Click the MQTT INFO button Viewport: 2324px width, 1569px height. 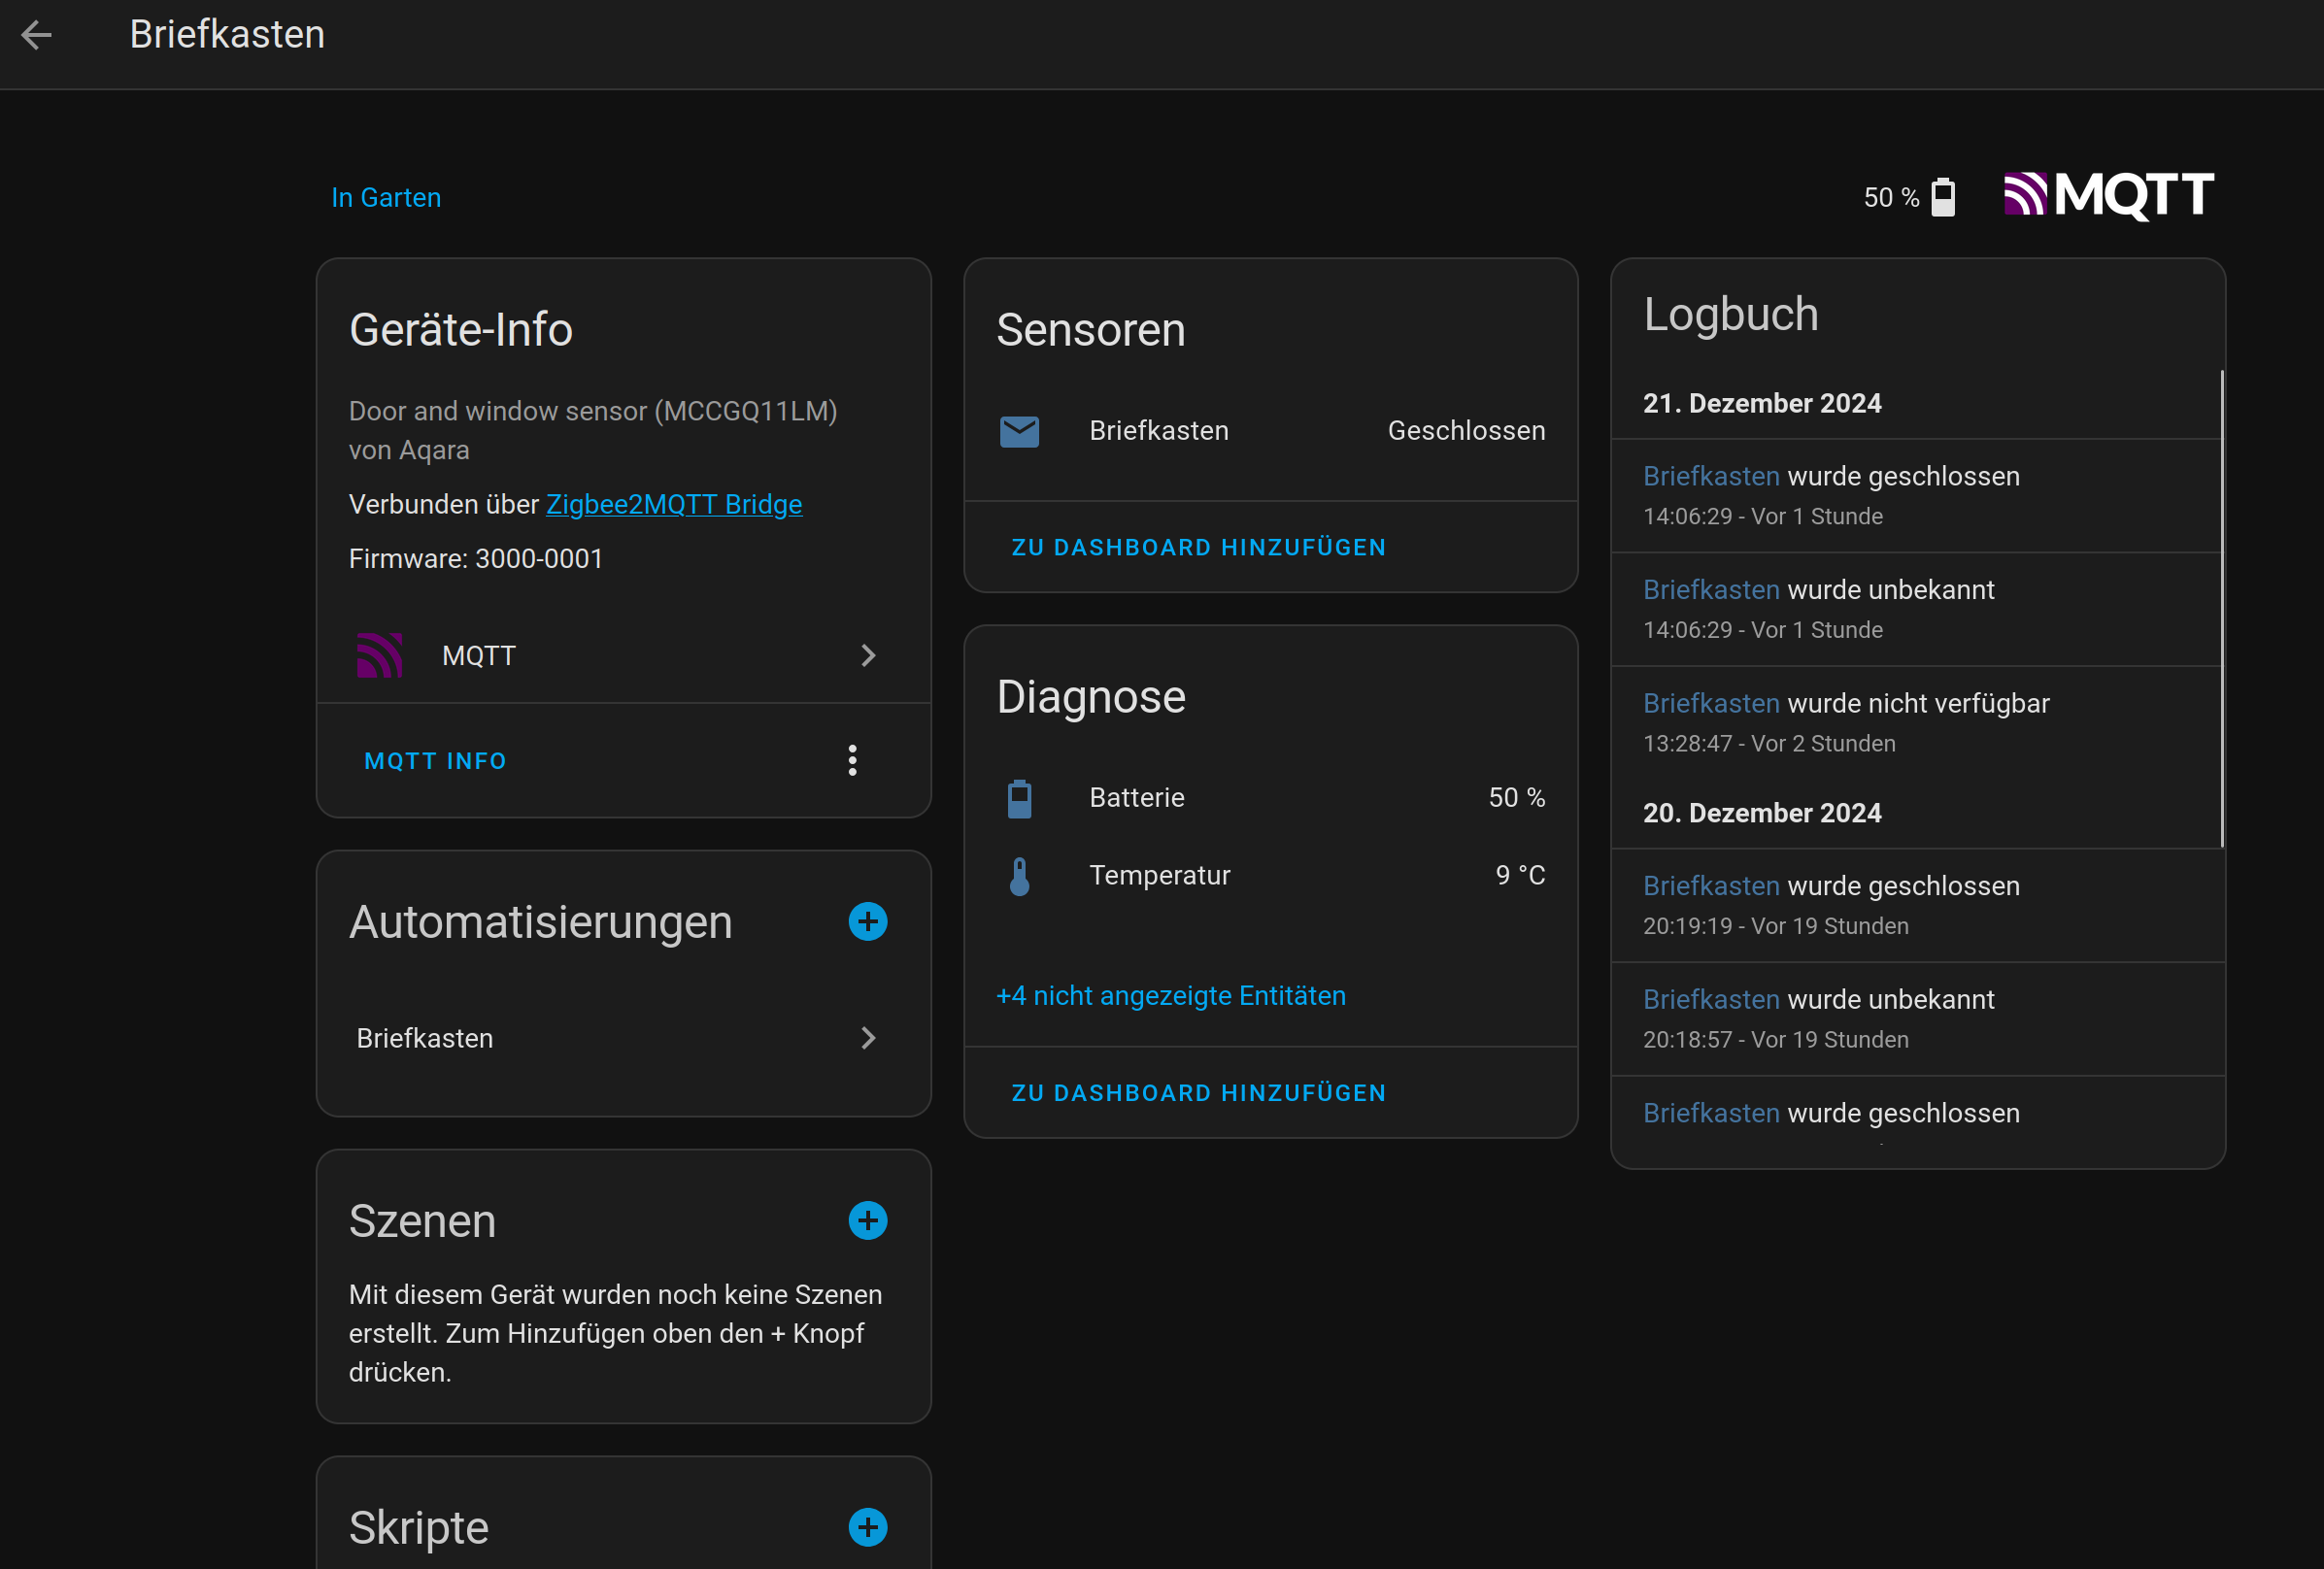(435, 761)
